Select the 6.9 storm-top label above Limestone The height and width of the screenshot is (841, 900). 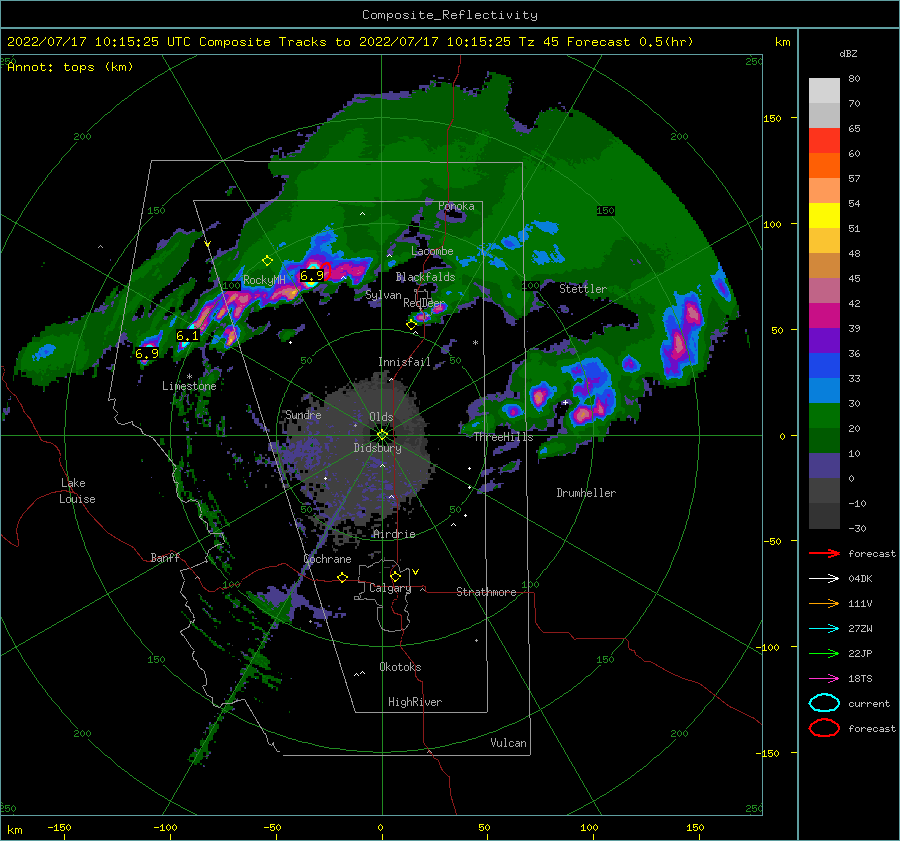tap(147, 354)
